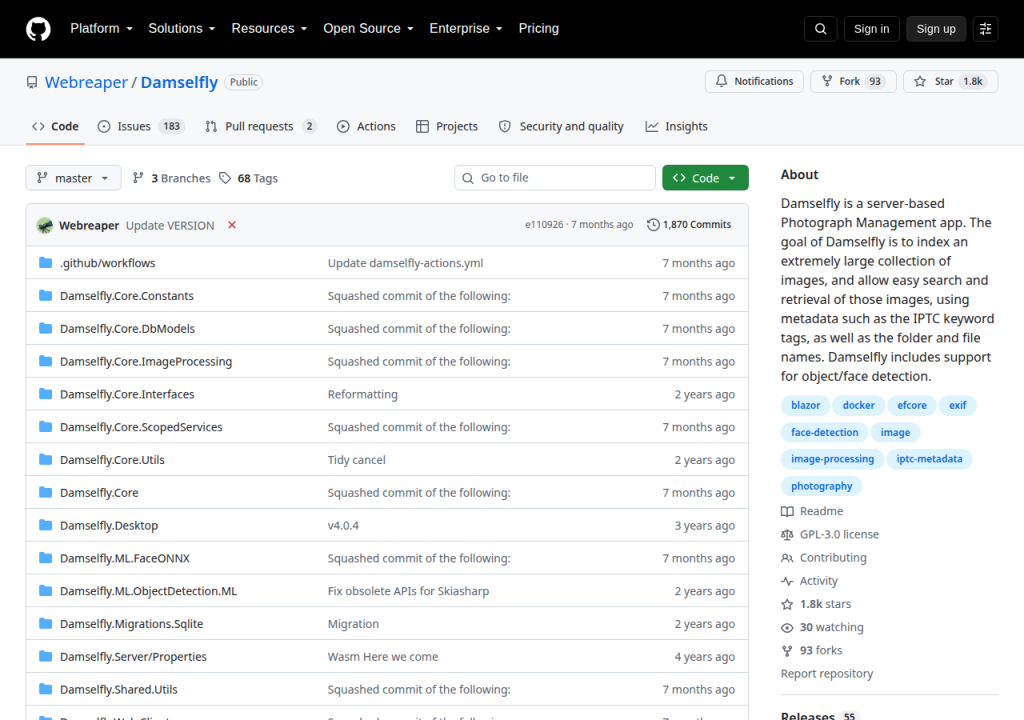Viewport: 1024px width, 720px height.
Task: Switch to the Pull requests tab
Action: tap(261, 126)
